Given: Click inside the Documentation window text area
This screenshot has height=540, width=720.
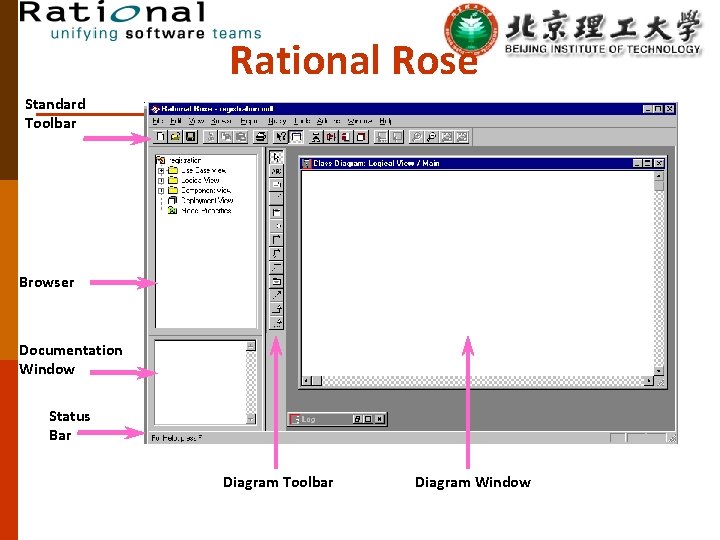Looking at the screenshot, I should coord(201,382).
